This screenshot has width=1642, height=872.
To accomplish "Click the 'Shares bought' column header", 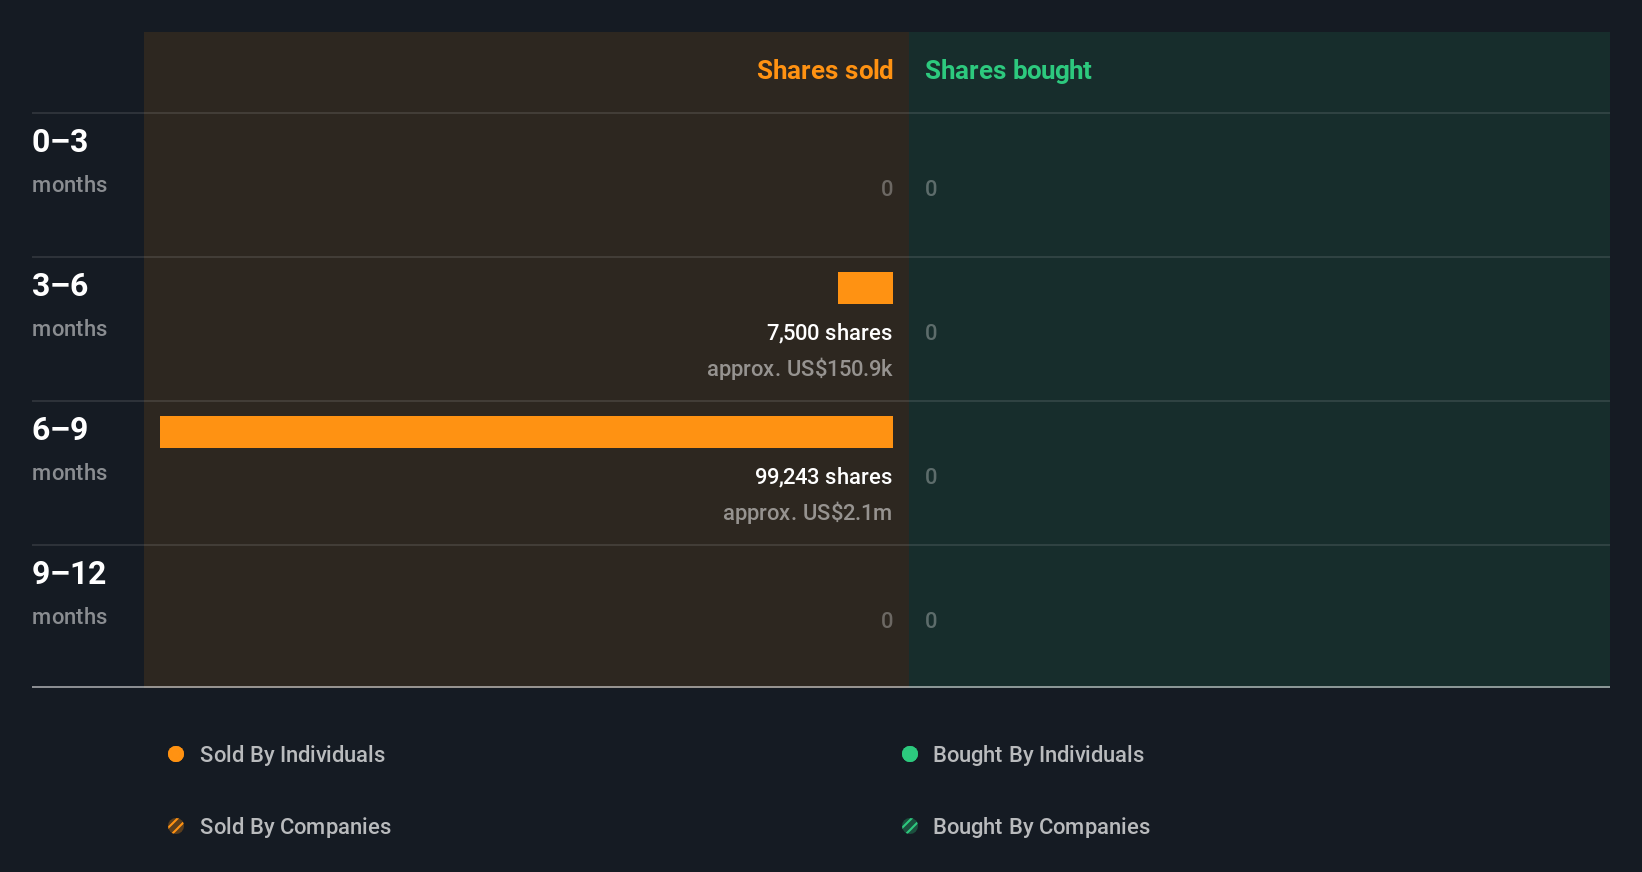I will [x=1008, y=70].
